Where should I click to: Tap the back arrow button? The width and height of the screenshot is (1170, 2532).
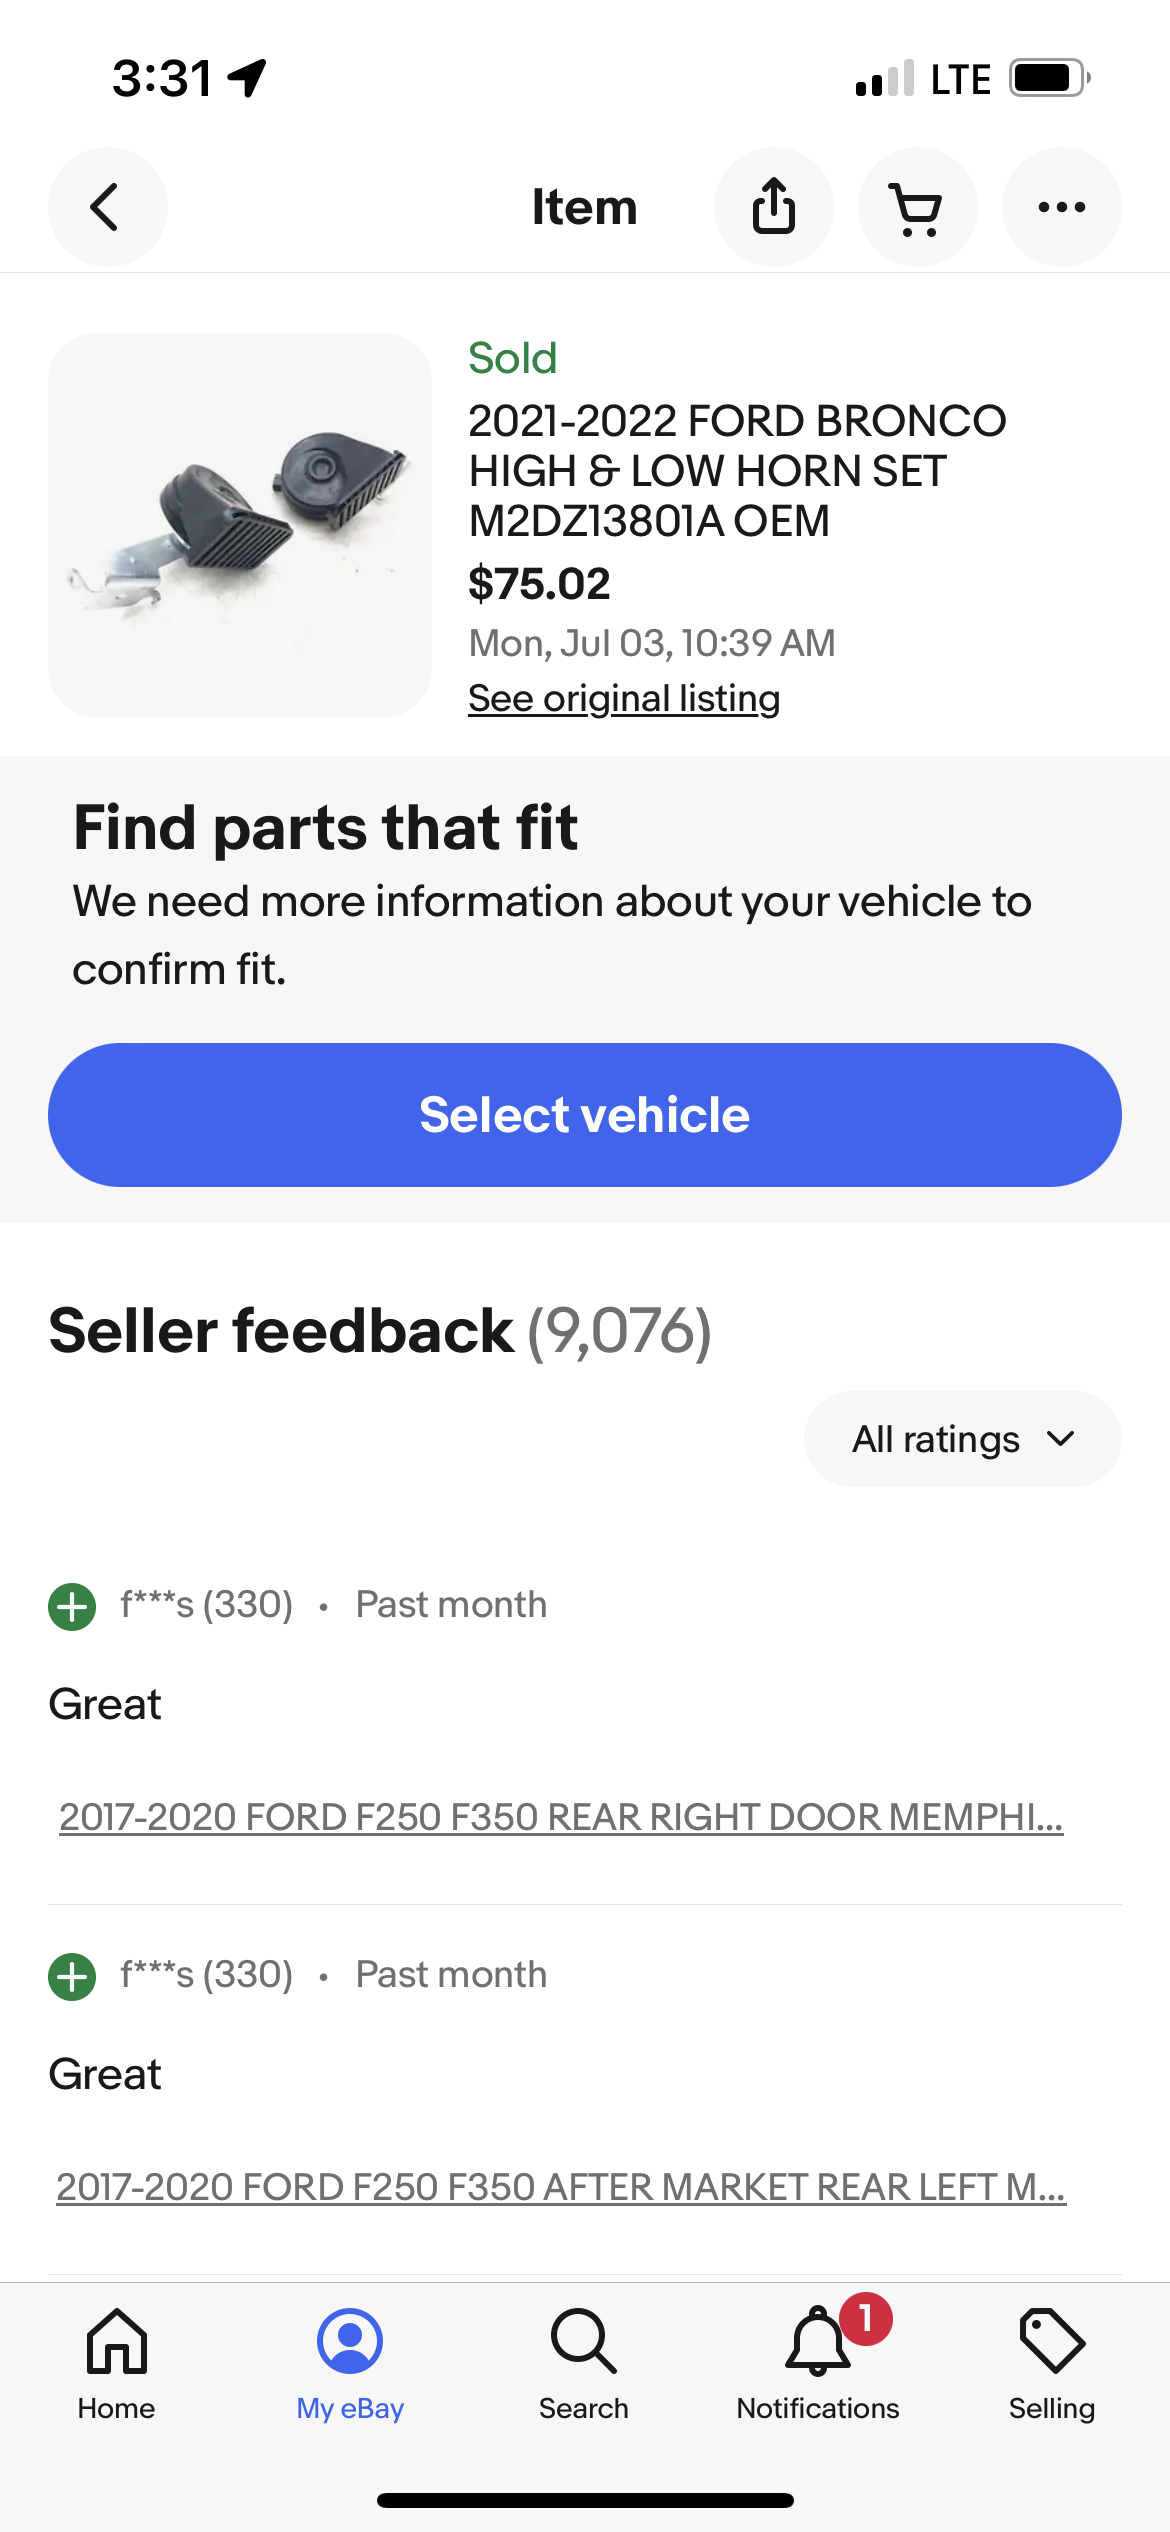click(x=107, y=207)
